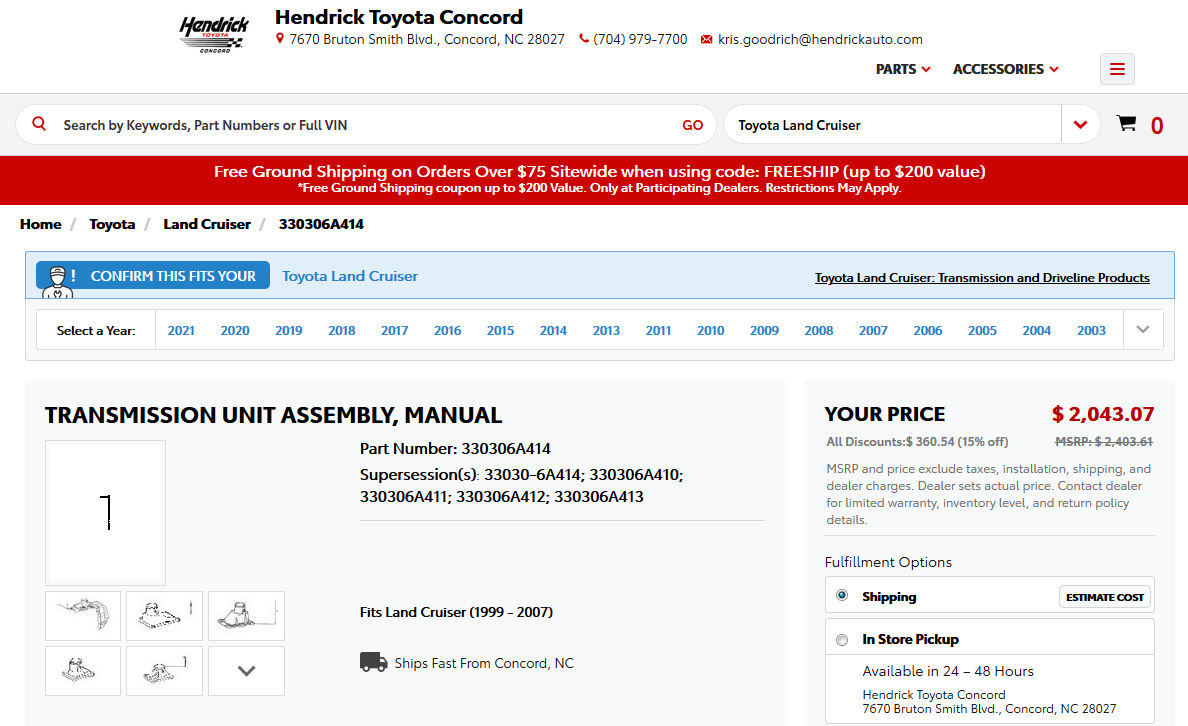
Task: Click the Fits Land Cruiser (1999 - 2007) text
Action: click(x=456, y=612)
